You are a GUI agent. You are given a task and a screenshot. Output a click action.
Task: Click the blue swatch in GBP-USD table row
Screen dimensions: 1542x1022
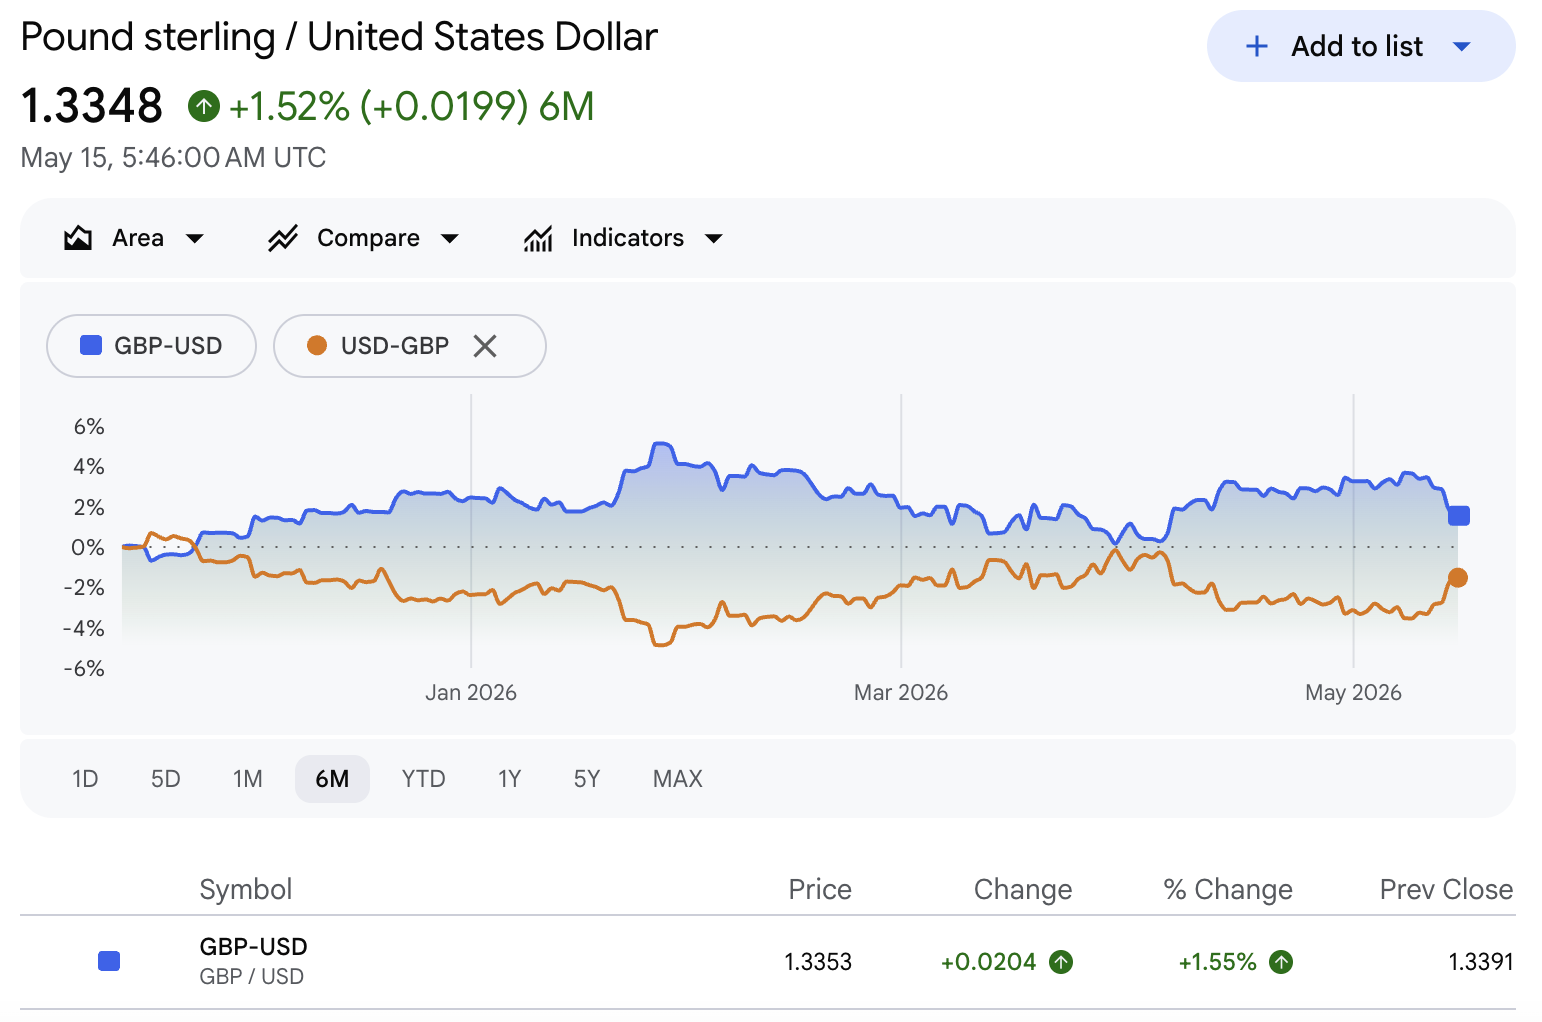pos(109,961)
